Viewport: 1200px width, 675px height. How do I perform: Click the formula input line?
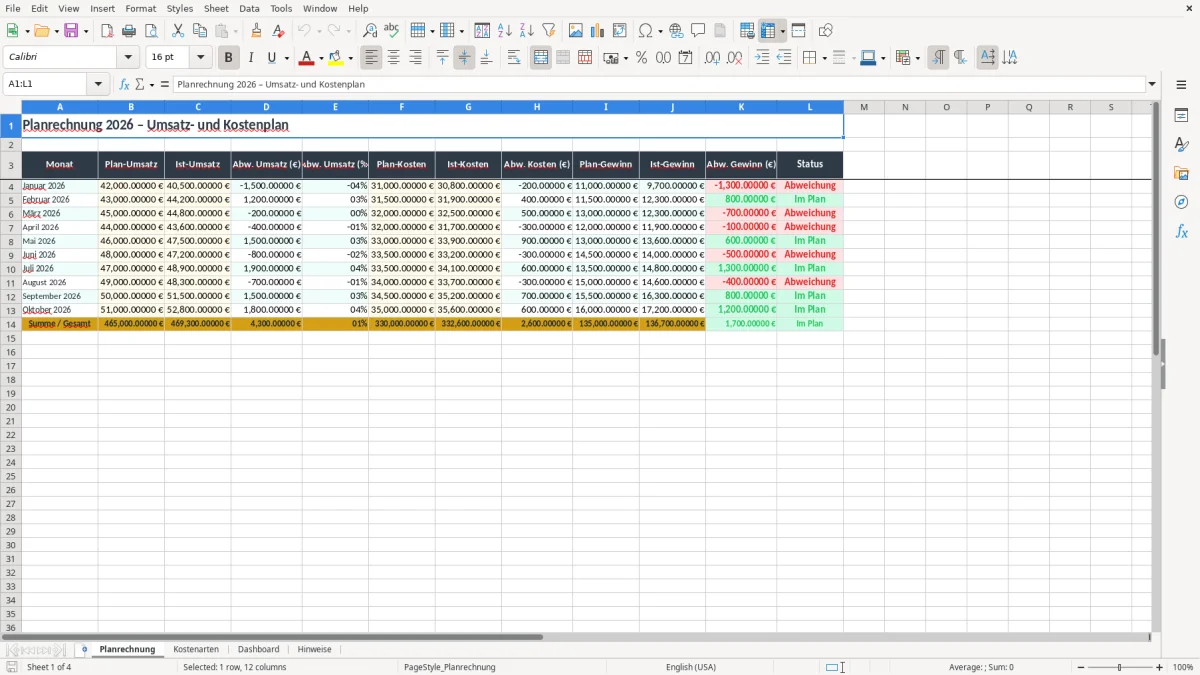tap(659, 85)
